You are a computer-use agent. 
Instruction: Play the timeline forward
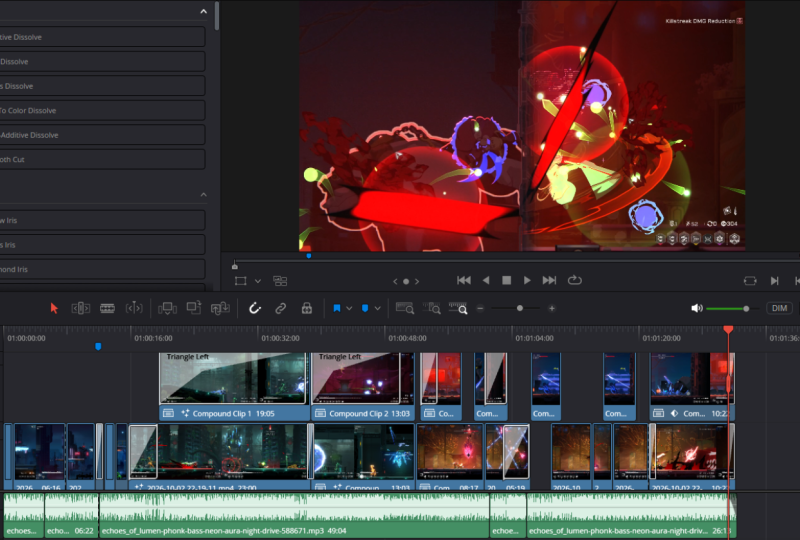coord(527,280)
